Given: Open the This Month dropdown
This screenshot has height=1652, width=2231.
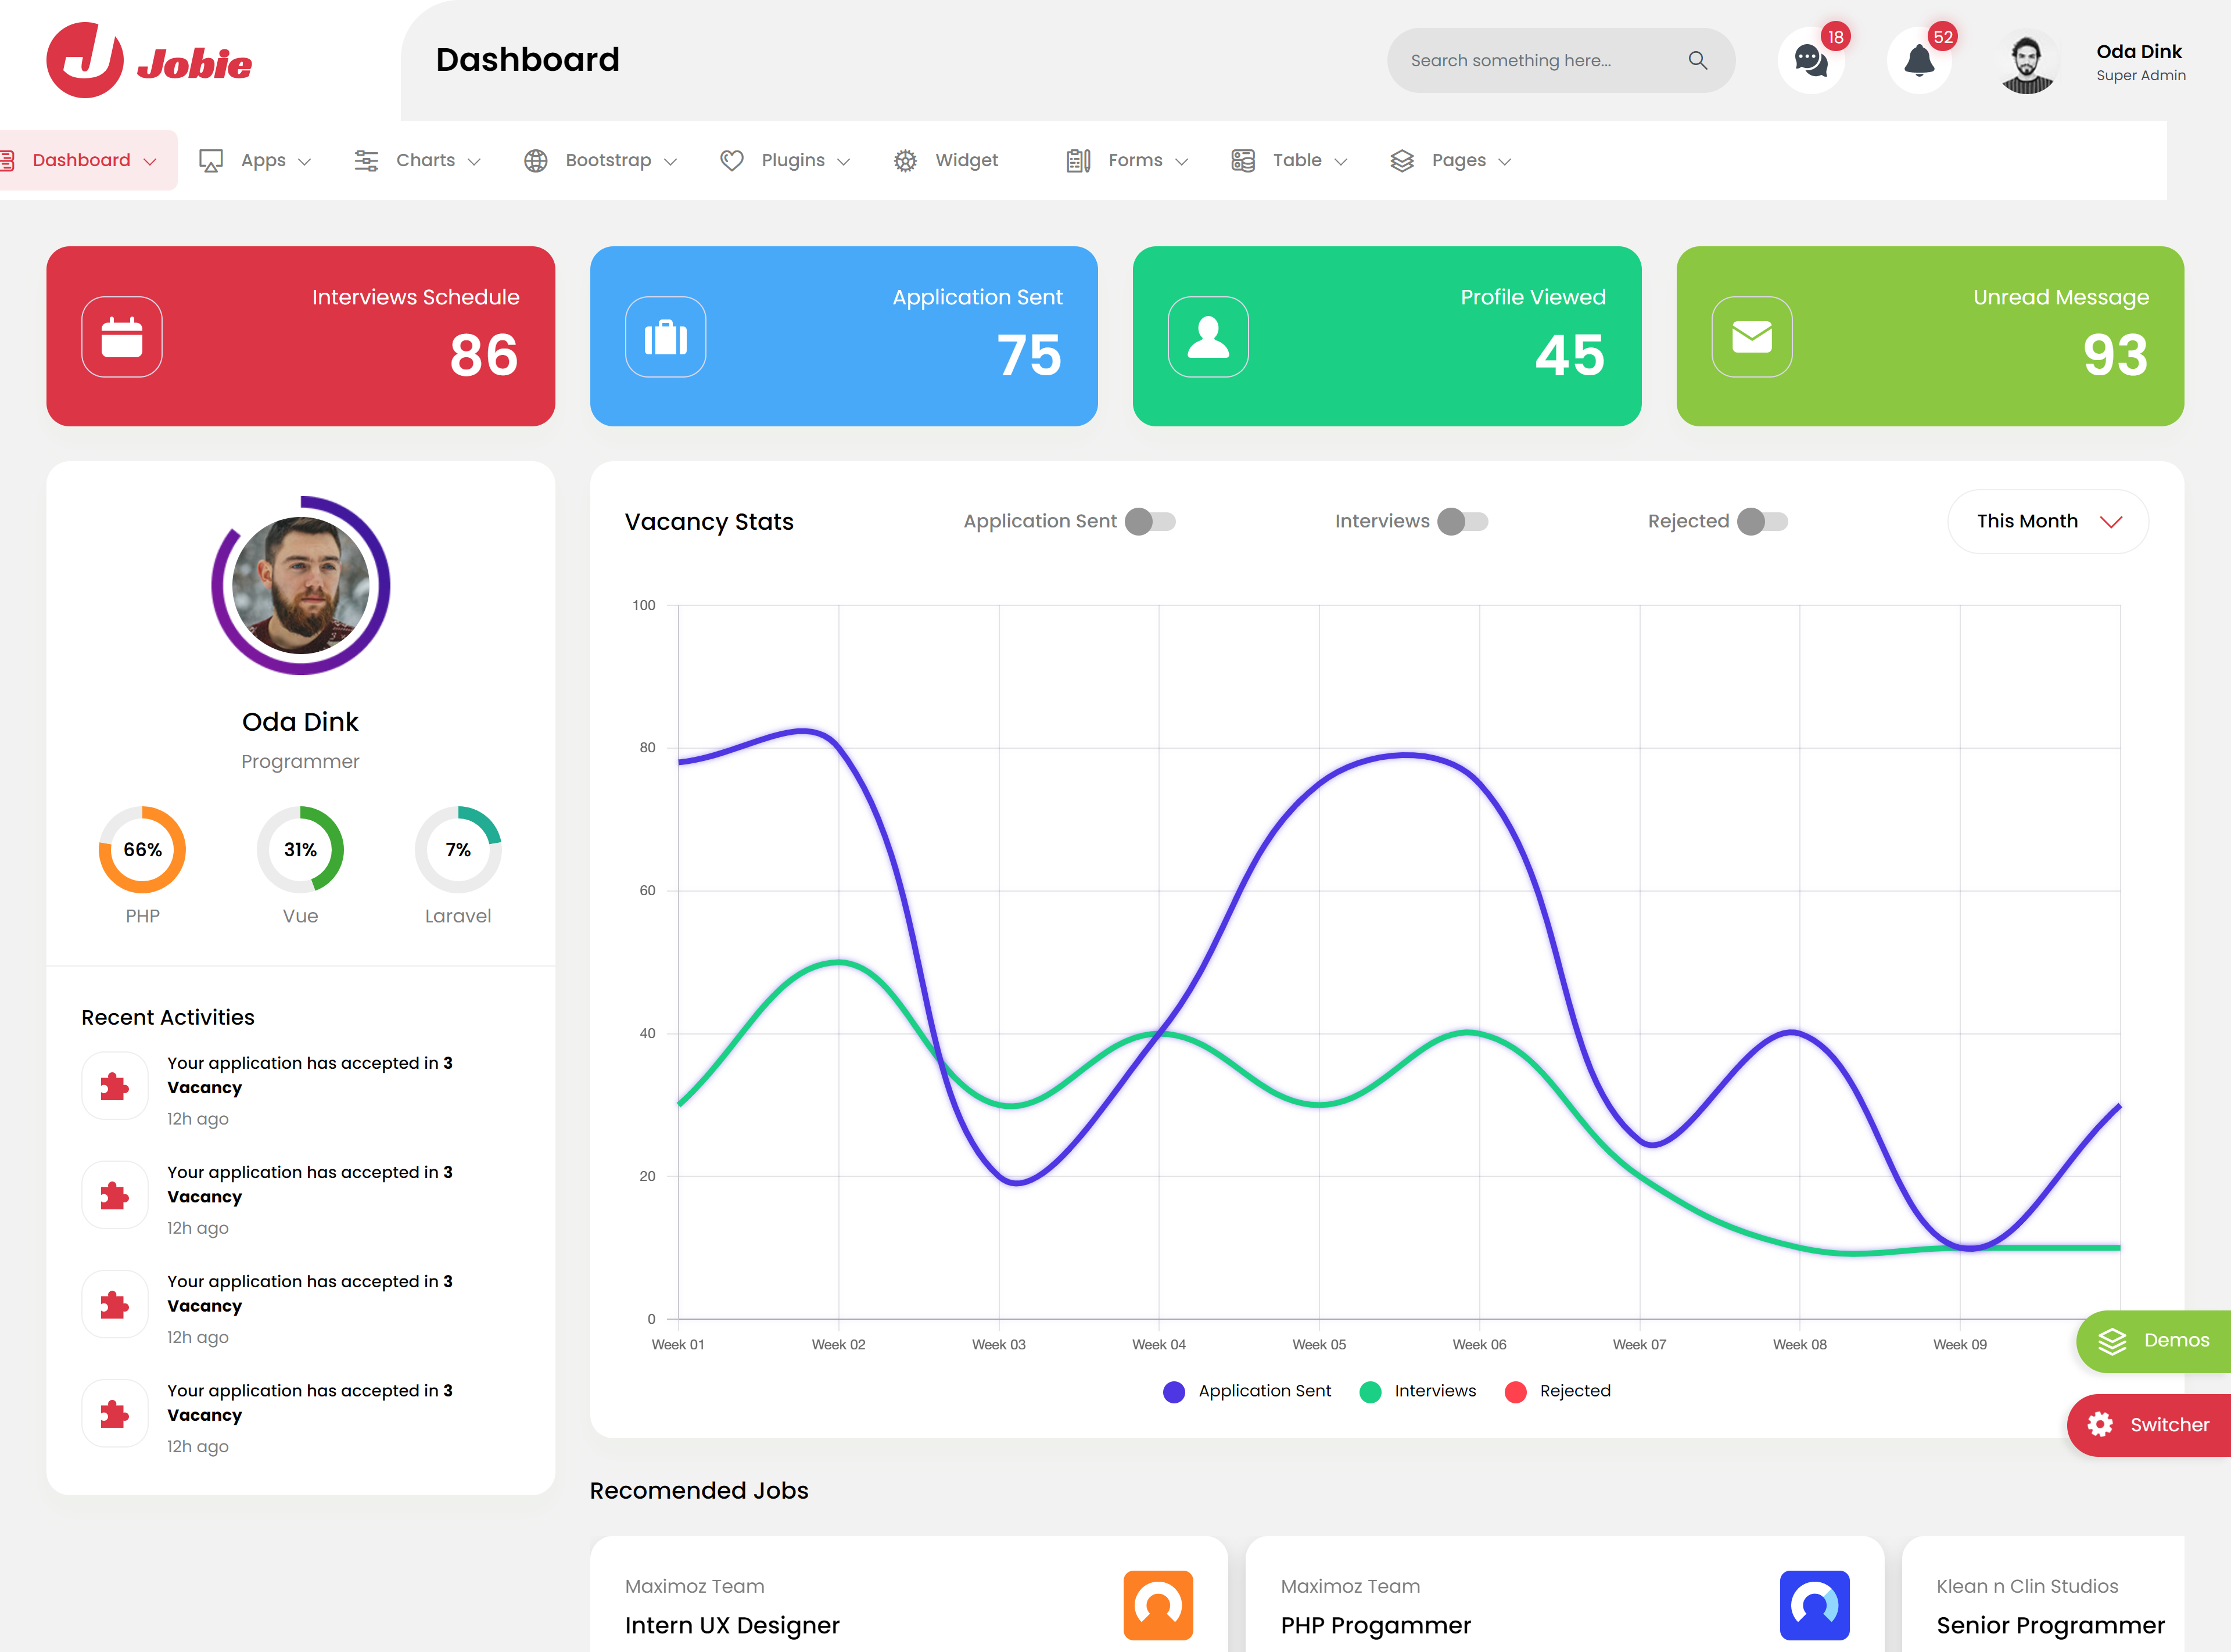Looking at the screenshot, I should [x=2047, y=521].
